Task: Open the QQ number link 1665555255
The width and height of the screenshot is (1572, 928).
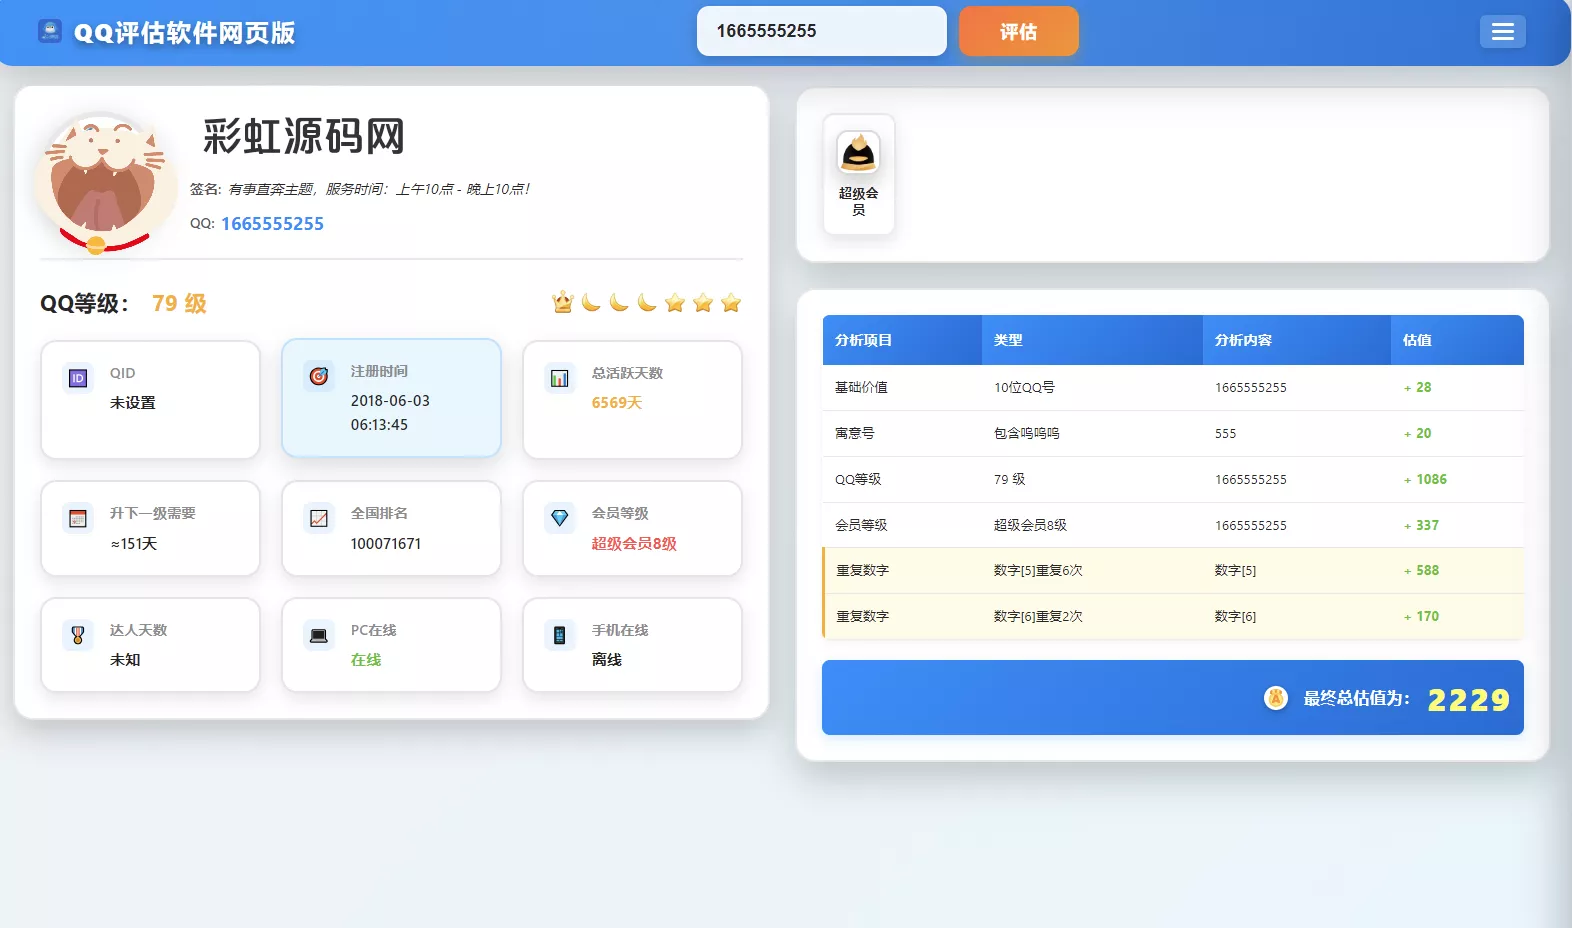Action: (272, 224)
